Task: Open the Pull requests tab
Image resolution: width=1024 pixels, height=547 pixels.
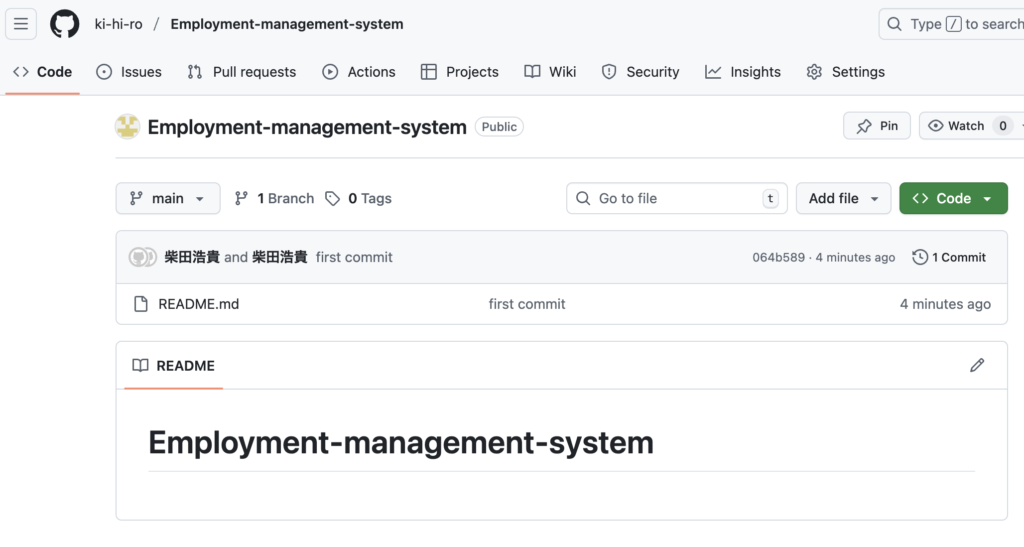Action: [x=242, y=72]
